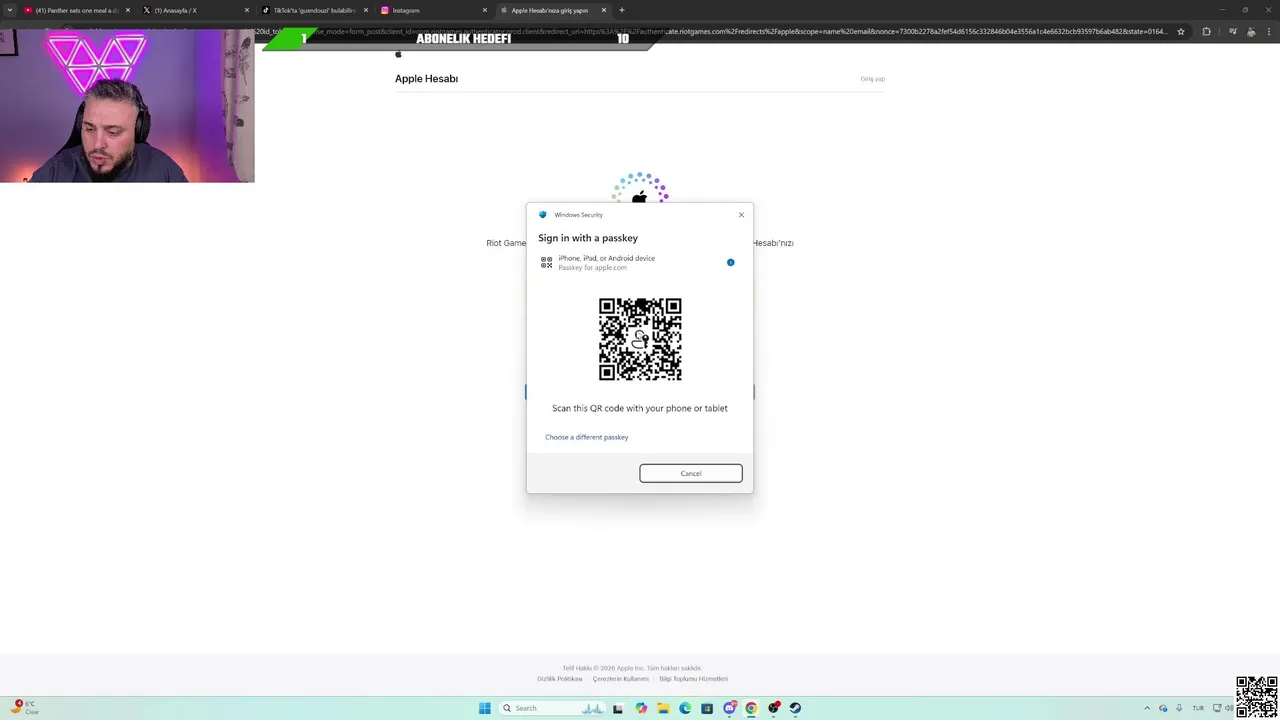
Task: Open the 'Bilgi Toplumu Hizmetleri' footer link
Action: tap(693, 679)
